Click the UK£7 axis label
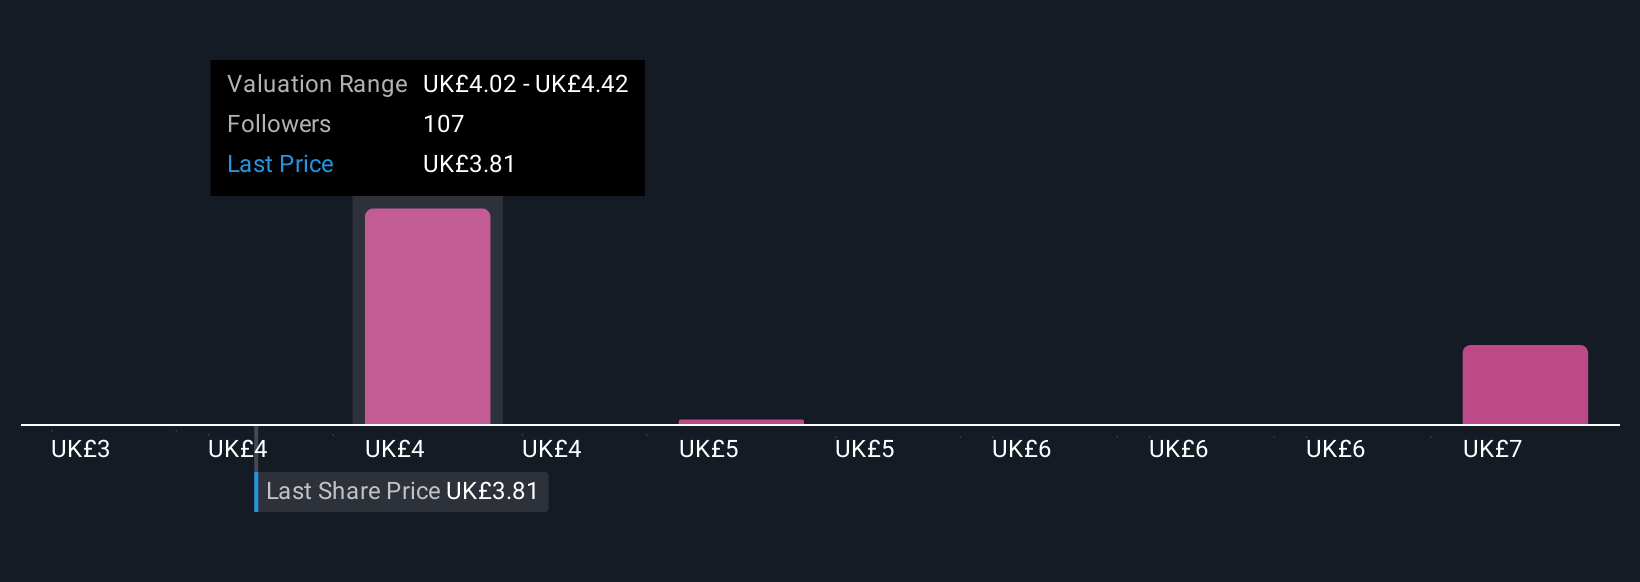The height and width of the screenshot is (582, 1640). (x=1492, y=449)
